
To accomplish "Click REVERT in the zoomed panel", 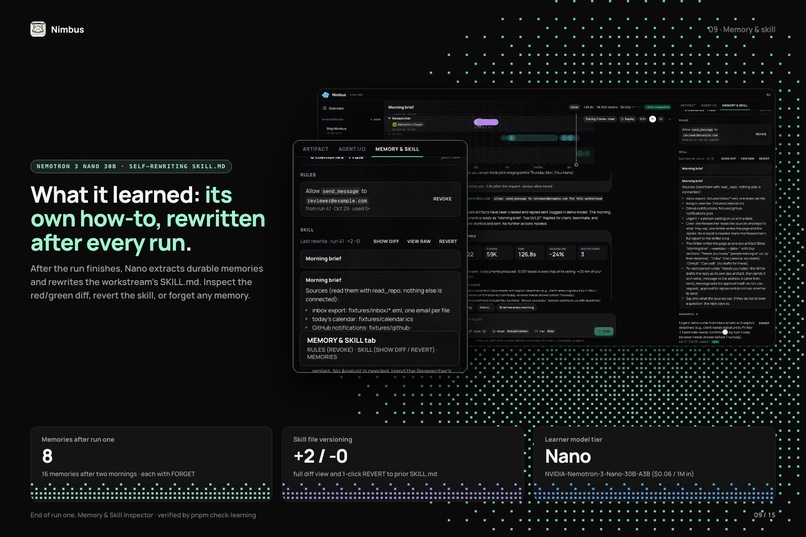I will coord(448,241).
